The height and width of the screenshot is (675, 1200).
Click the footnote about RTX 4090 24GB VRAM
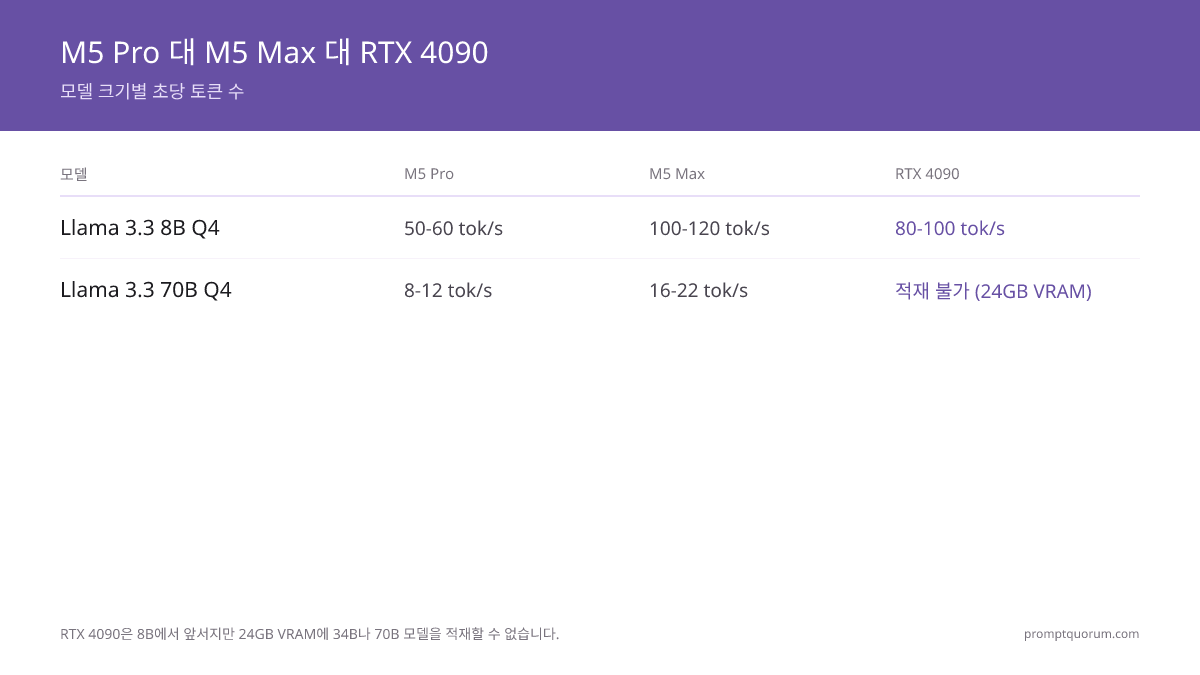(310, 634)
